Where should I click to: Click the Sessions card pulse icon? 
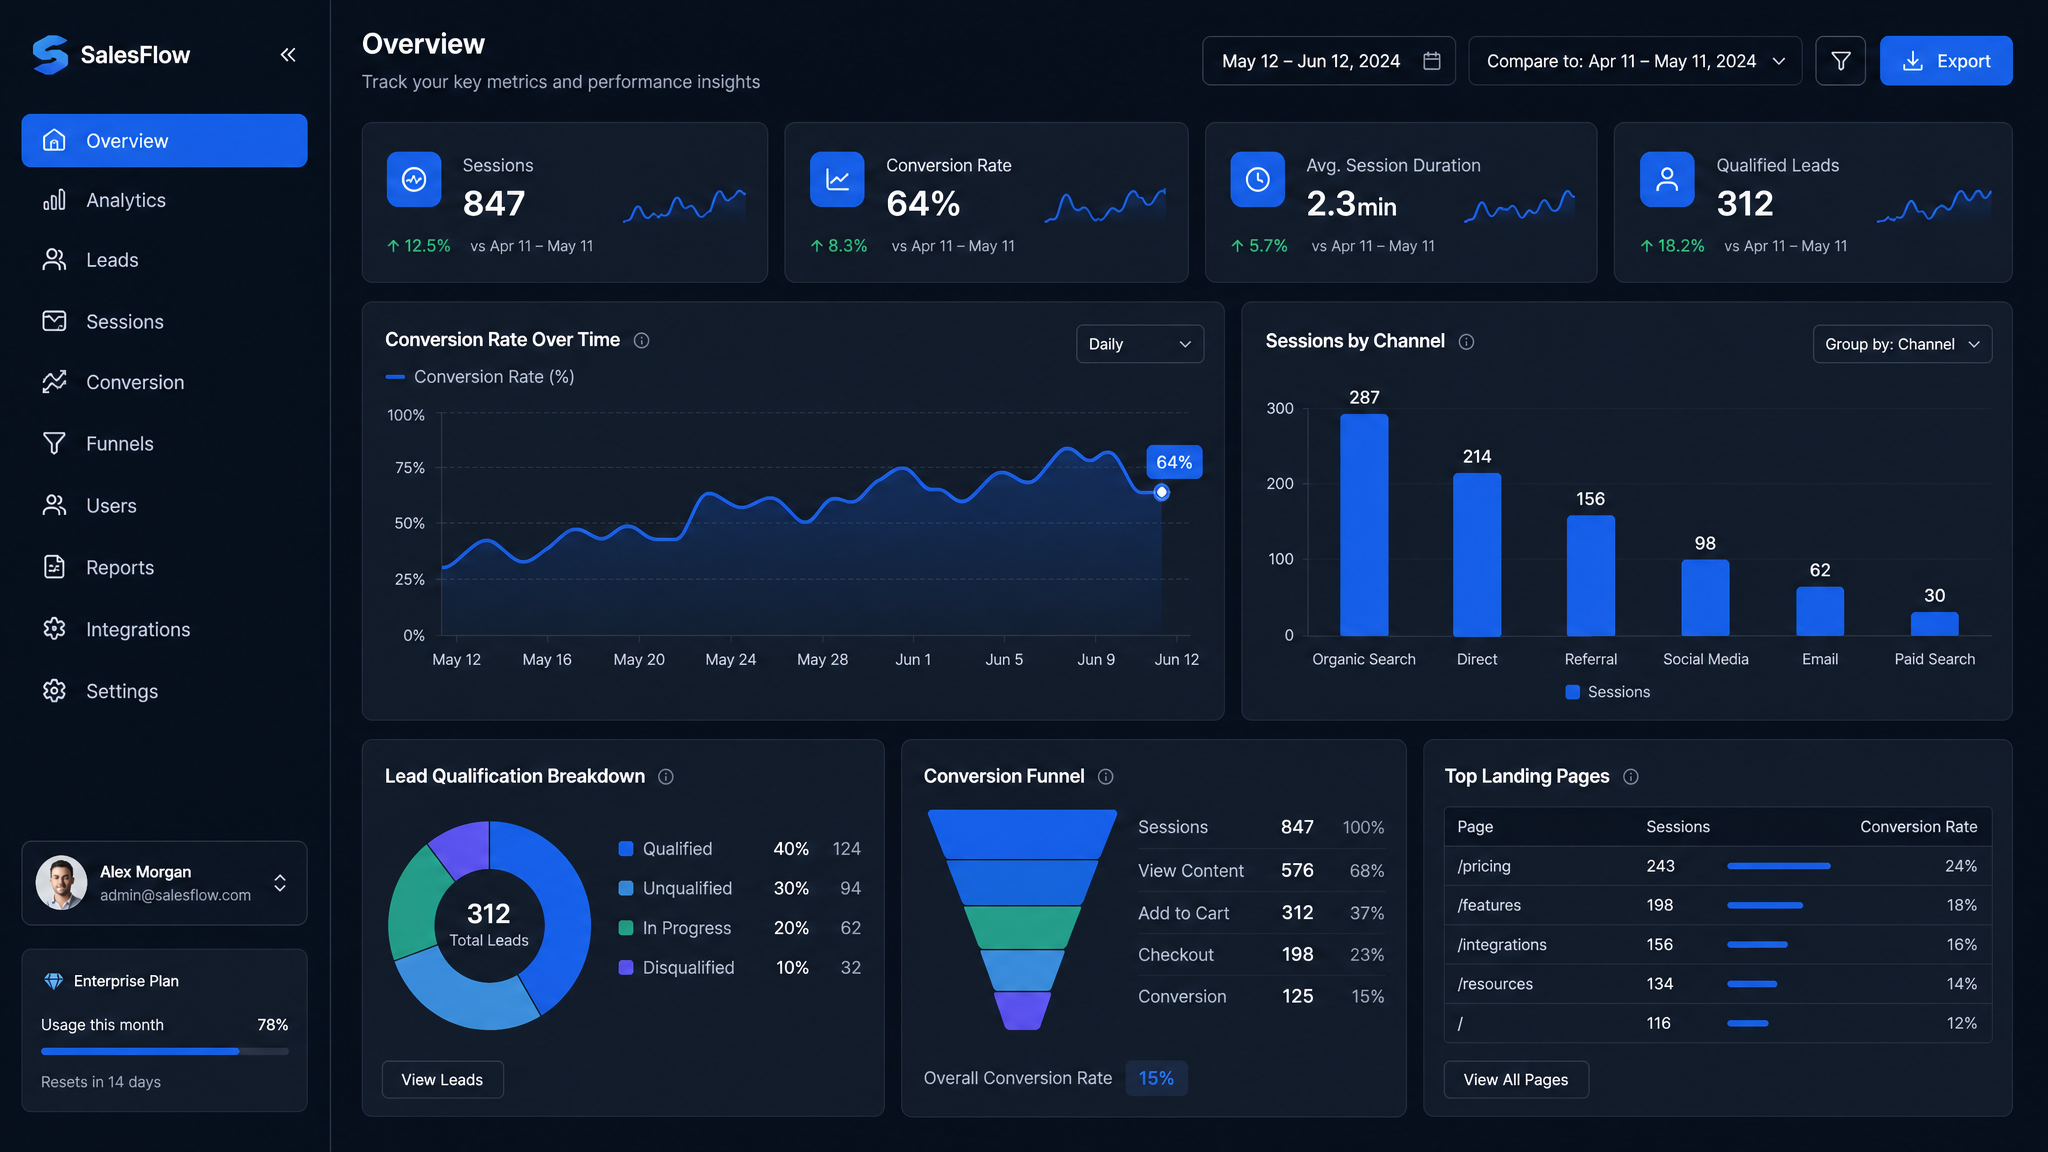[x=414, y=179]
